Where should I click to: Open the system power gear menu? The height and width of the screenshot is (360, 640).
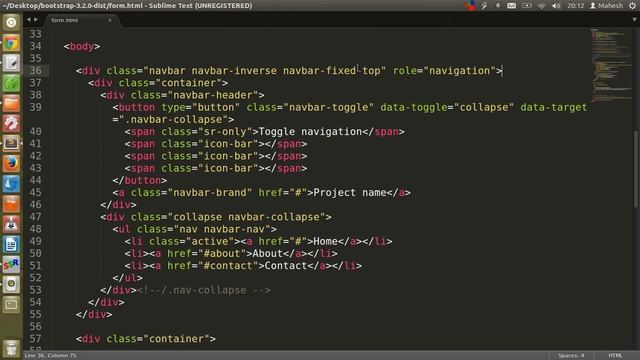point(633,5)
